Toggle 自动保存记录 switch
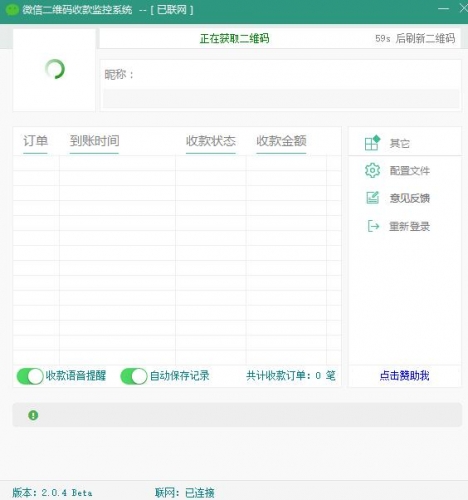468x500 pixels. tap(134, 376)
